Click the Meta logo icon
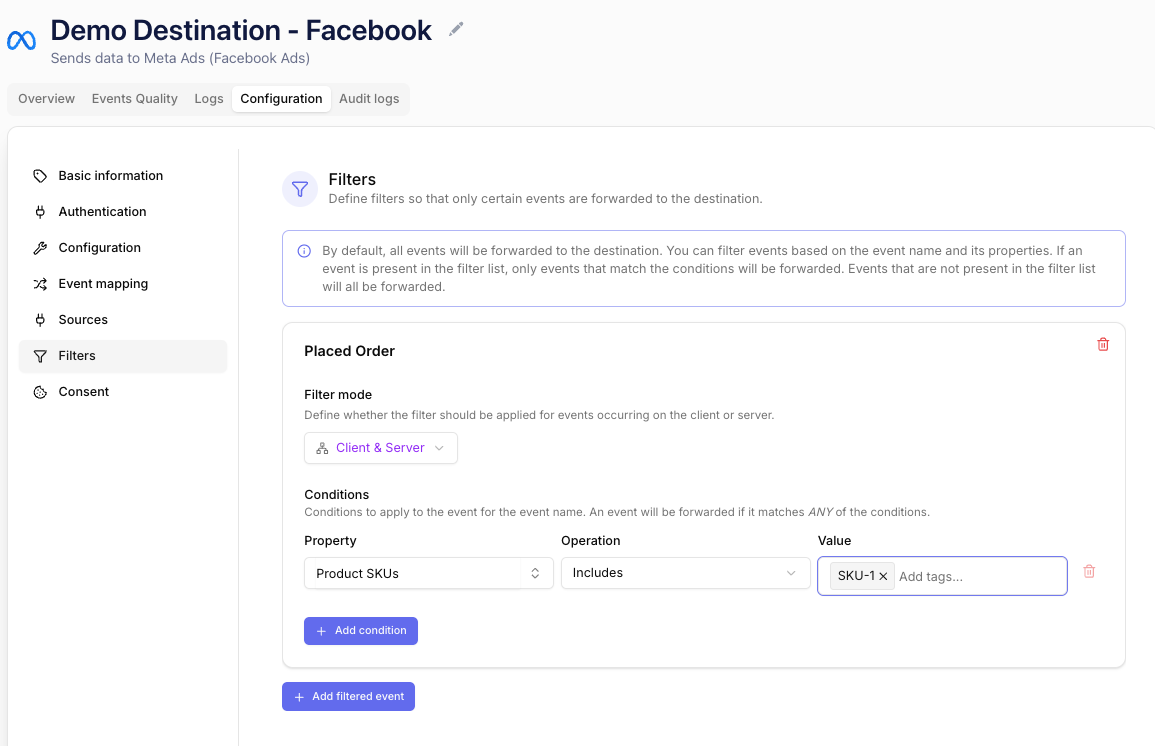The width and height of the screenshot is (1155, 746). pyautogui.click(x=21, y=41)
